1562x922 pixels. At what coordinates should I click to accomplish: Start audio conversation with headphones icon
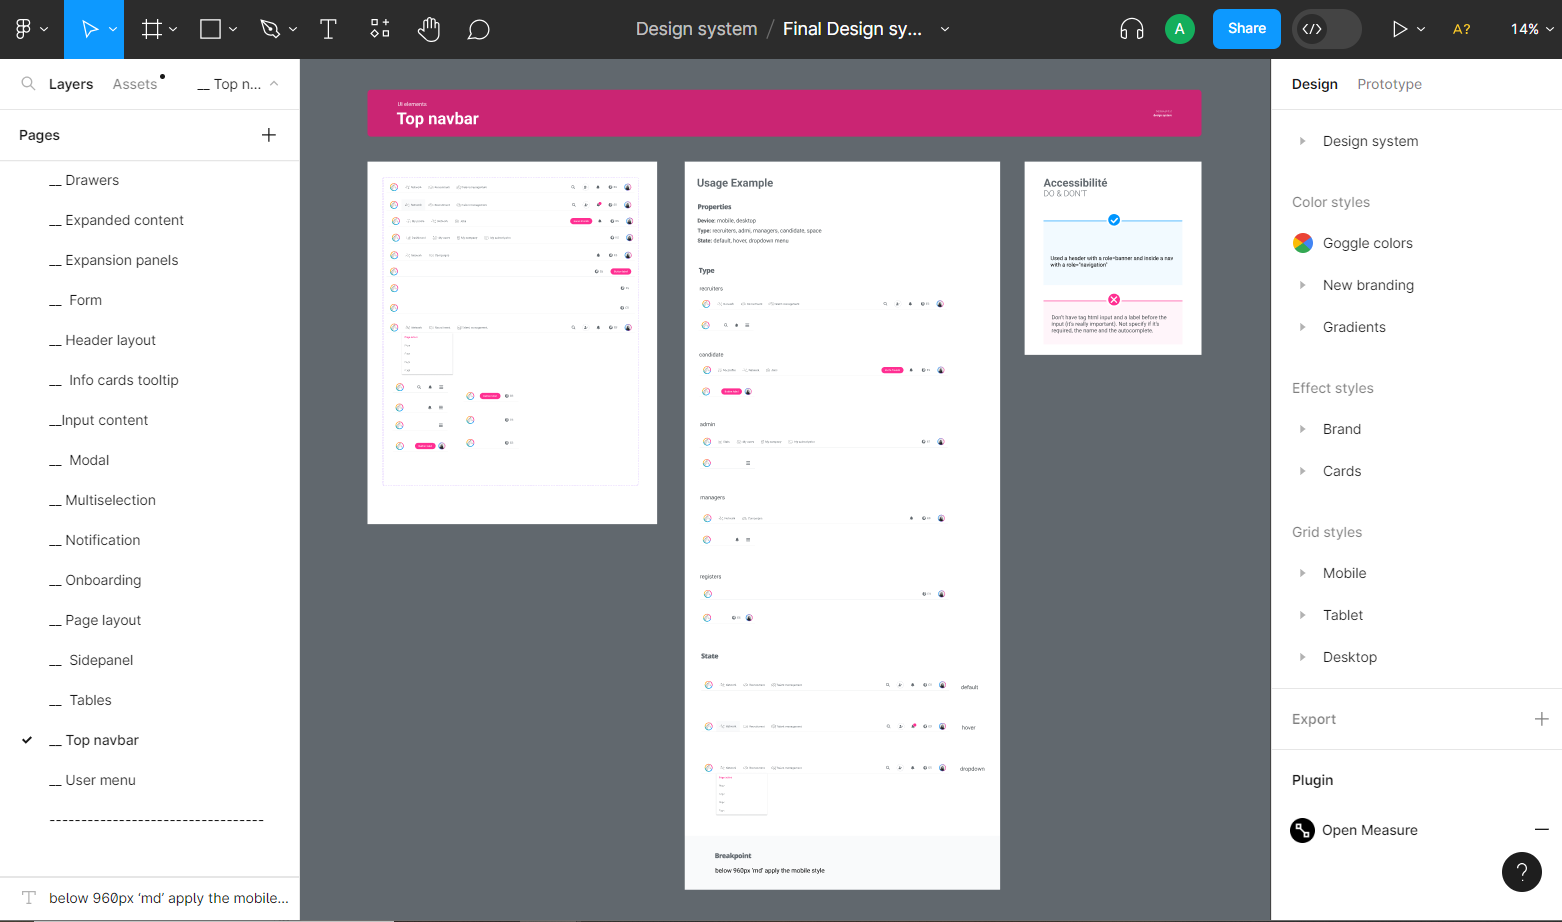tap(1132, 29)
